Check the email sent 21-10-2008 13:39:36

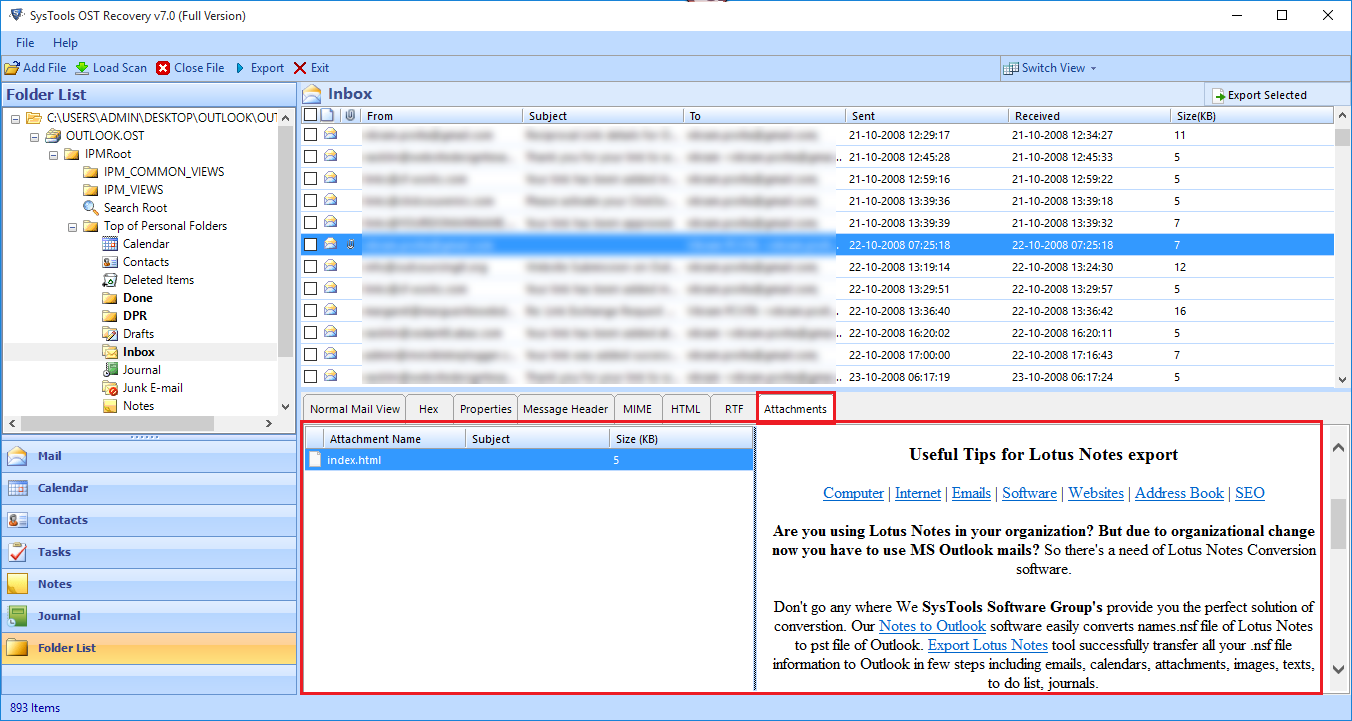(311, 201)
